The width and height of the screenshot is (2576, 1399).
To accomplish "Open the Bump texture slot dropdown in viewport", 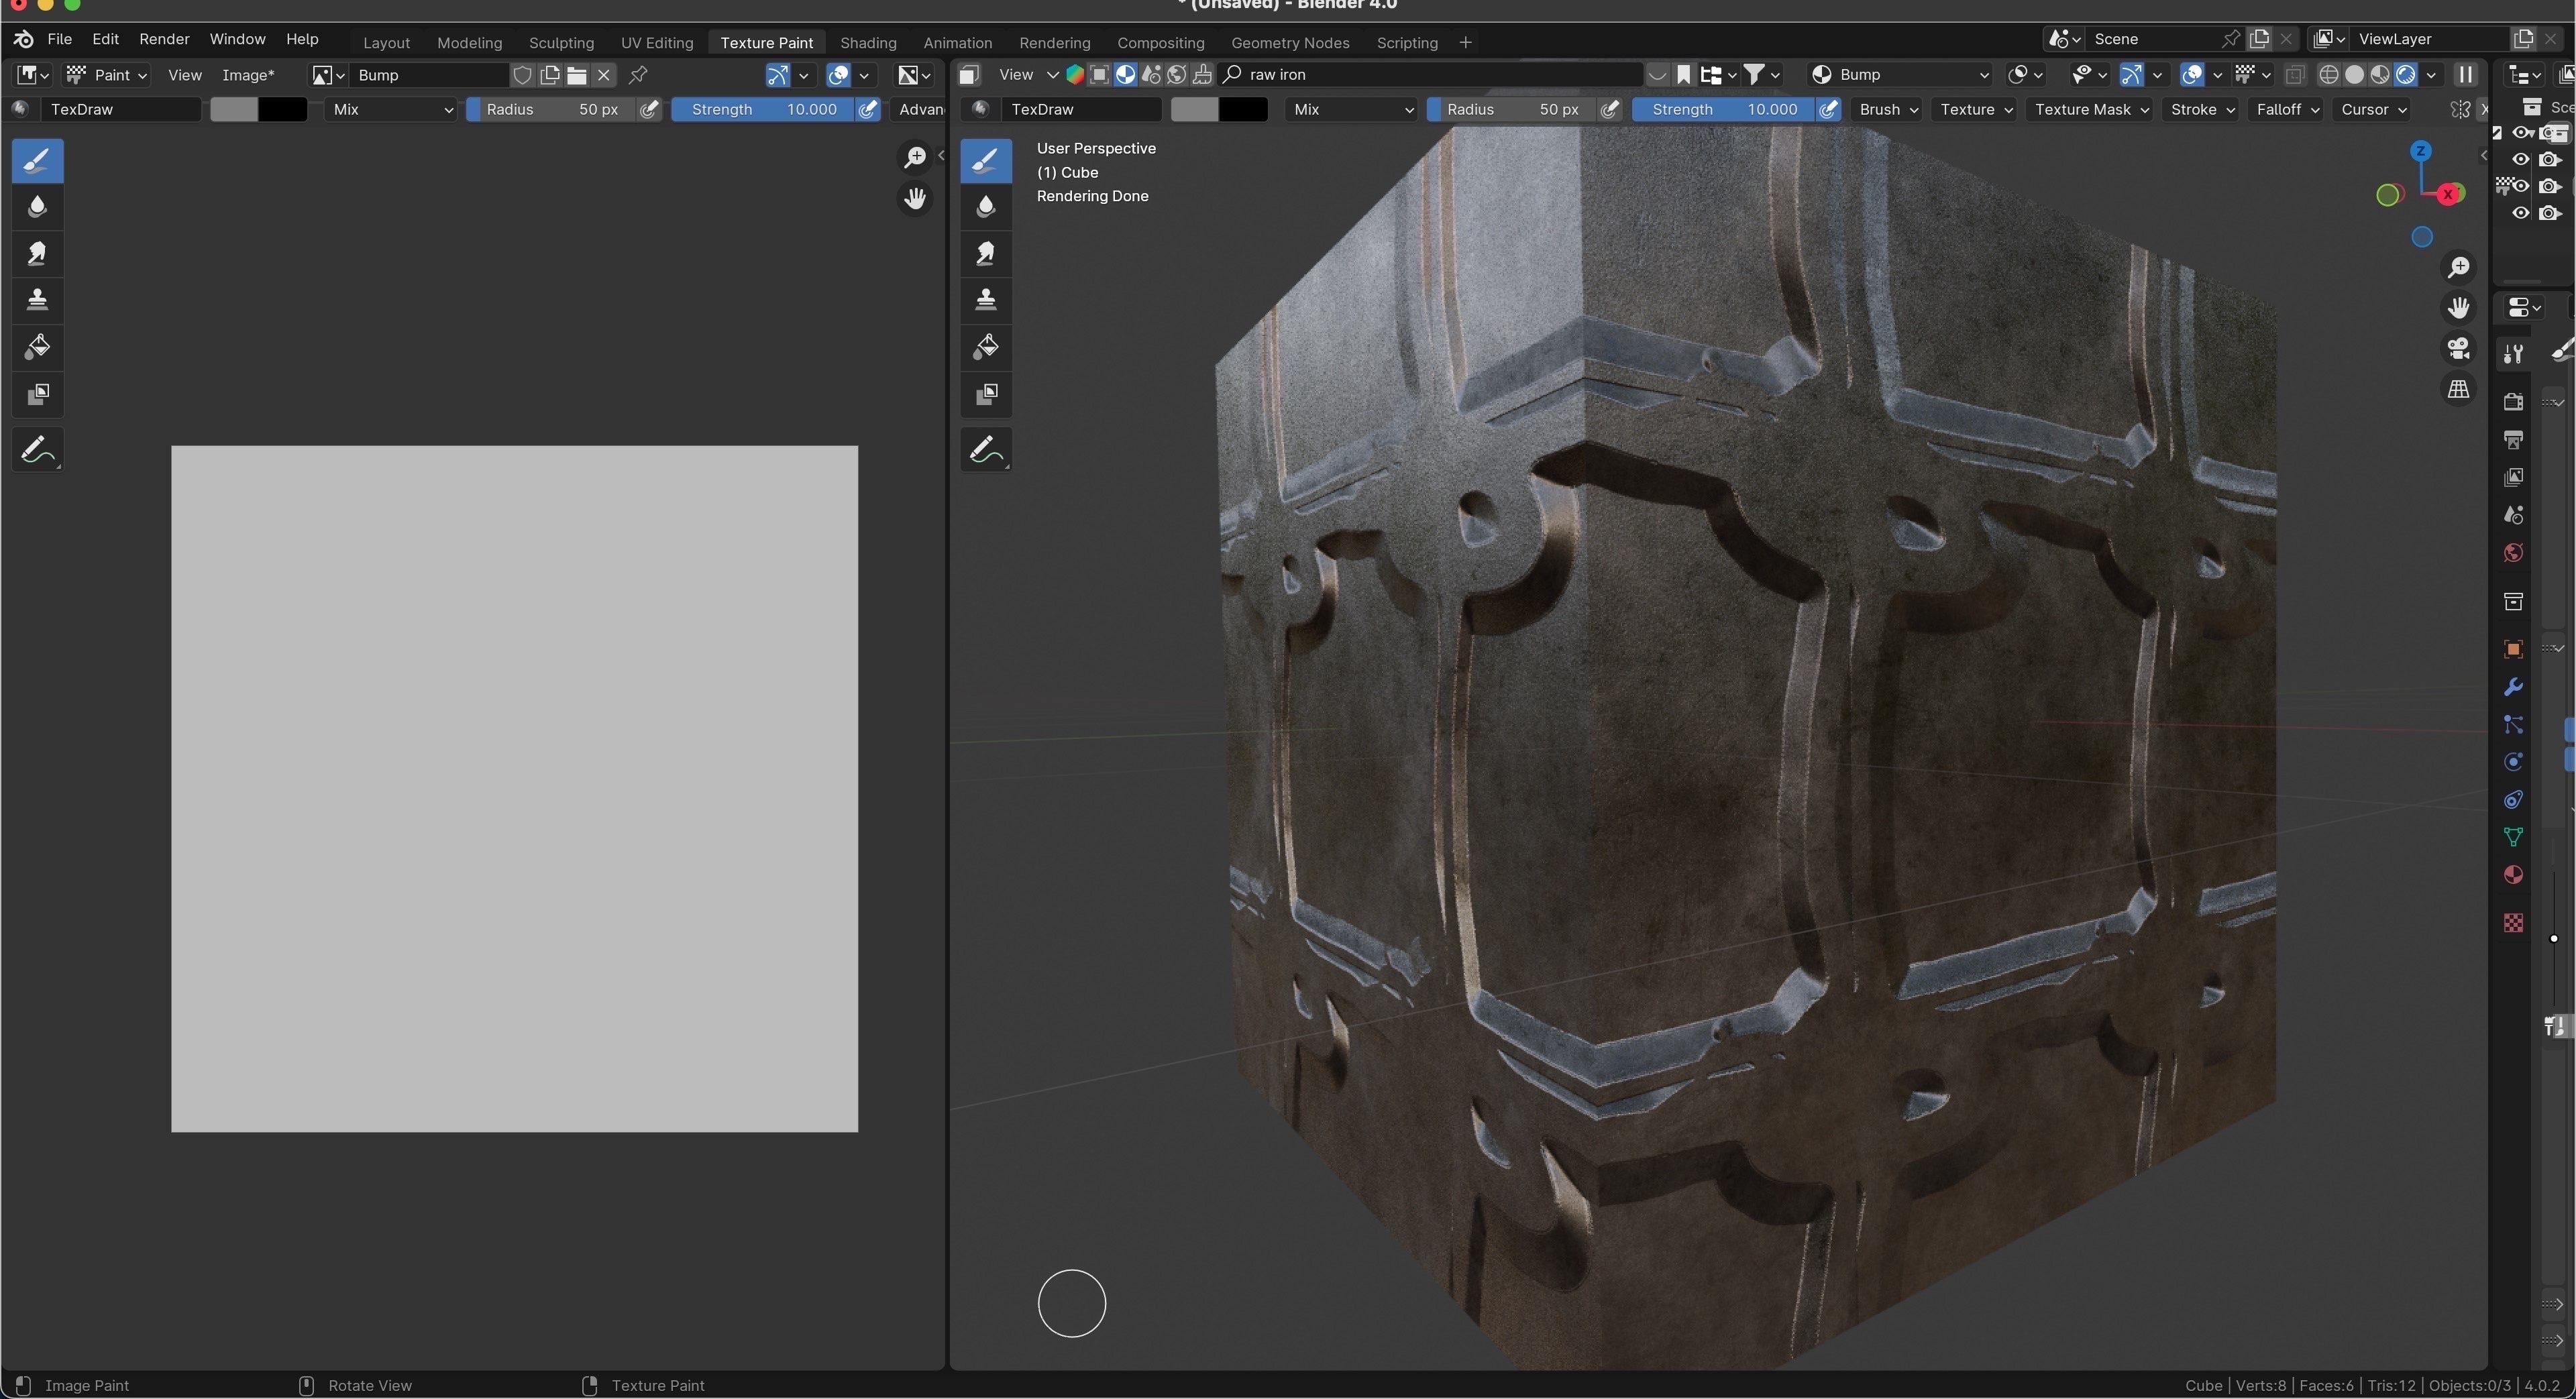I will tap(1901, 75).
